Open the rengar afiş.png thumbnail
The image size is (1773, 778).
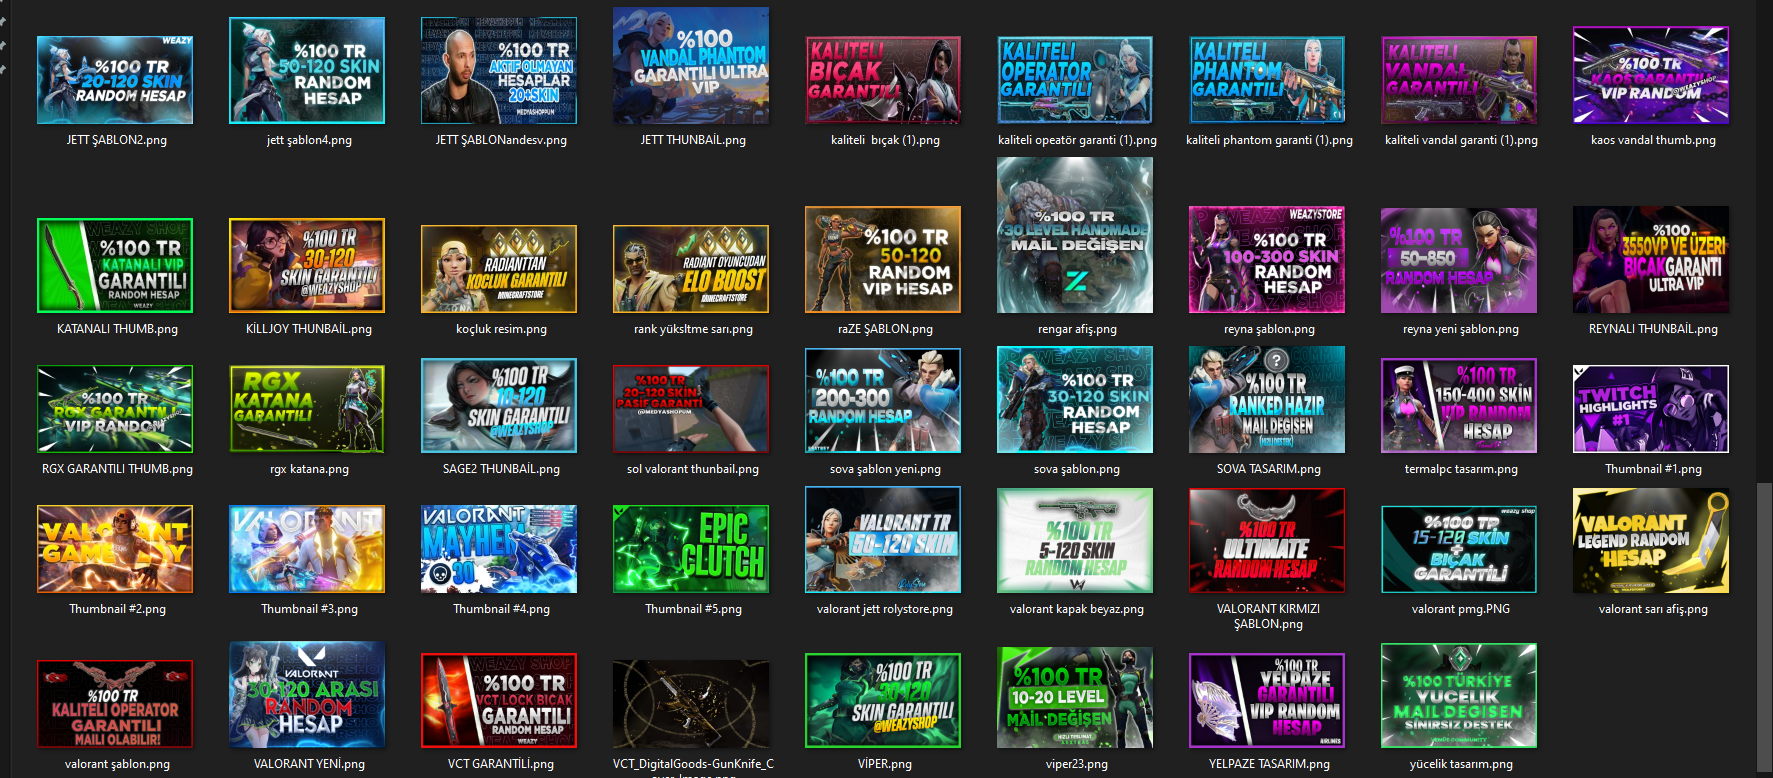pyautogui.click(x=1075, y=235)
